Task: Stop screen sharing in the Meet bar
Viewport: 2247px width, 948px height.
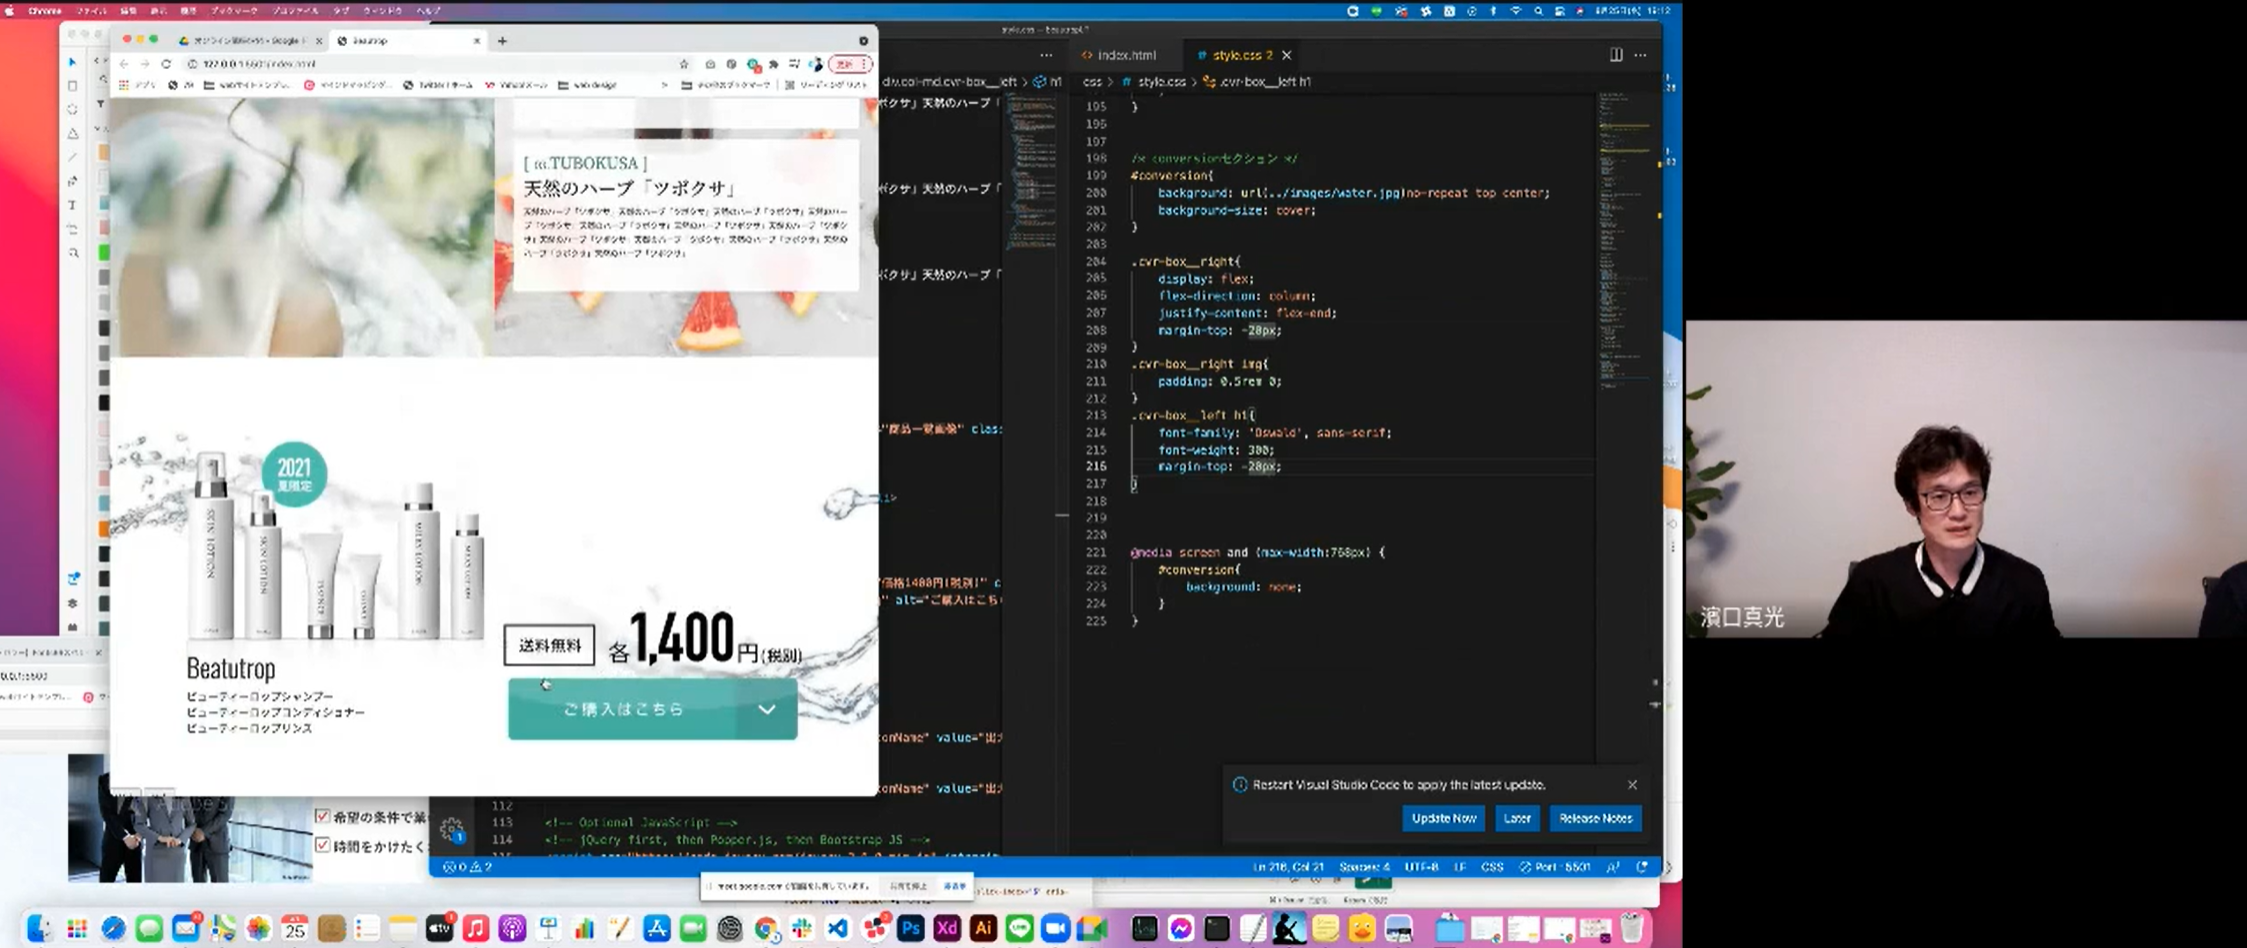Action: 908,886
